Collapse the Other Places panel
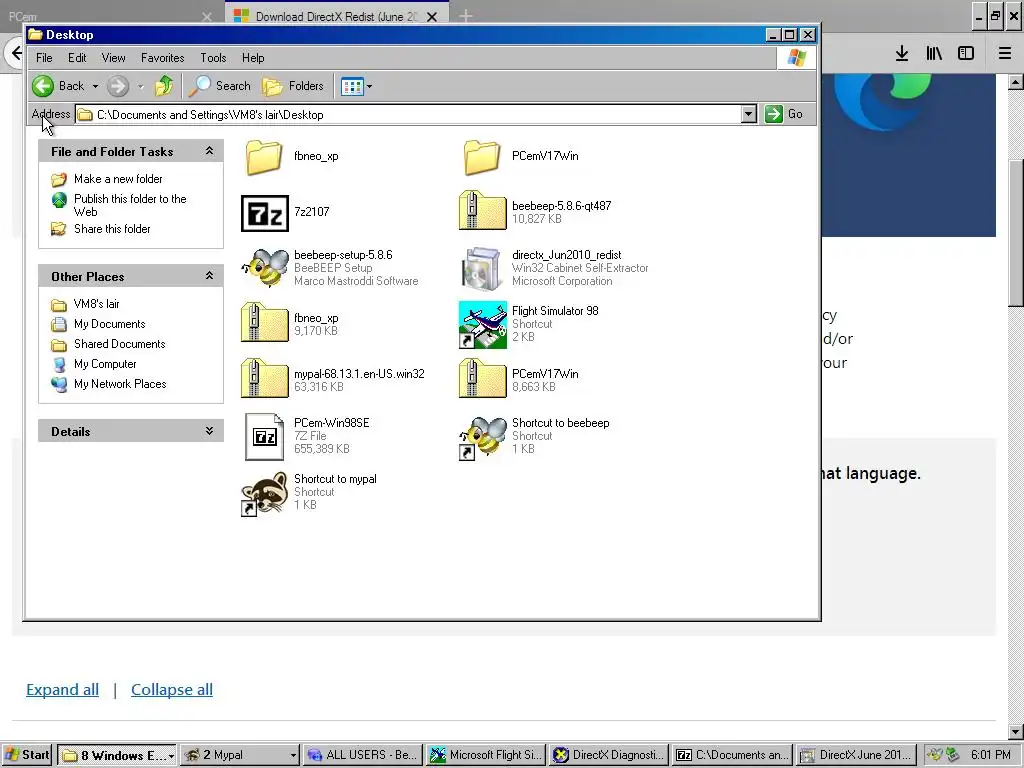 (x=209, y=276)
